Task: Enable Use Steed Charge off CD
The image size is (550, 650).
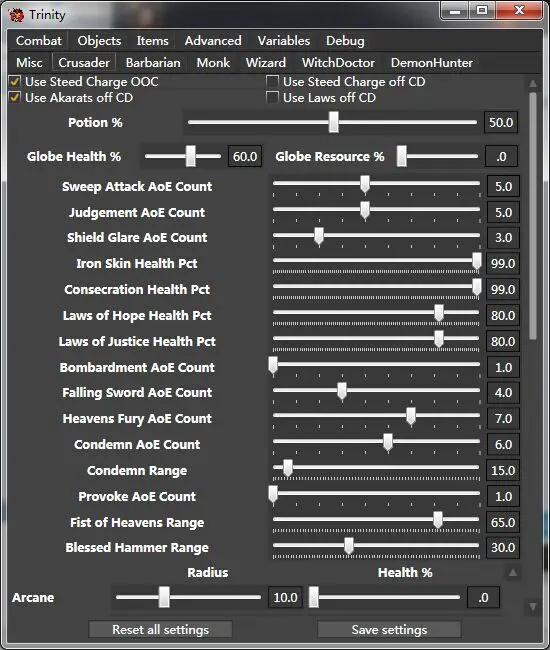Action: coord(272,81)
